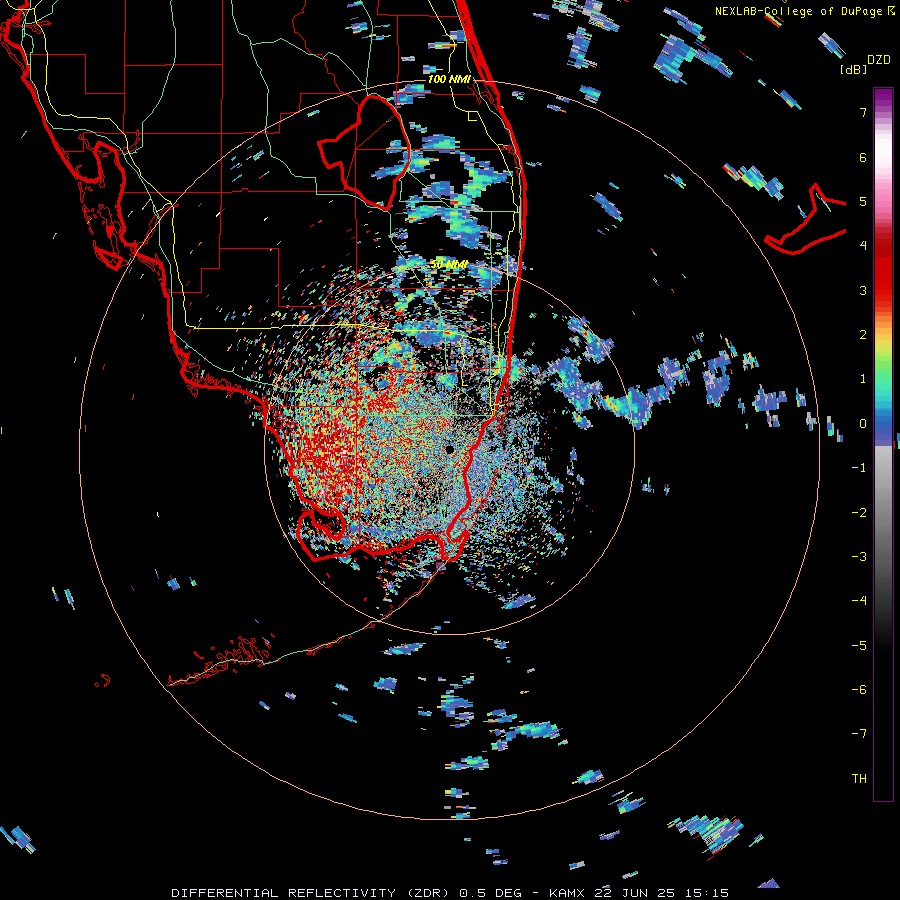900x900 pixels.
Task: Click the scale value -5 label
Action: 859,646
